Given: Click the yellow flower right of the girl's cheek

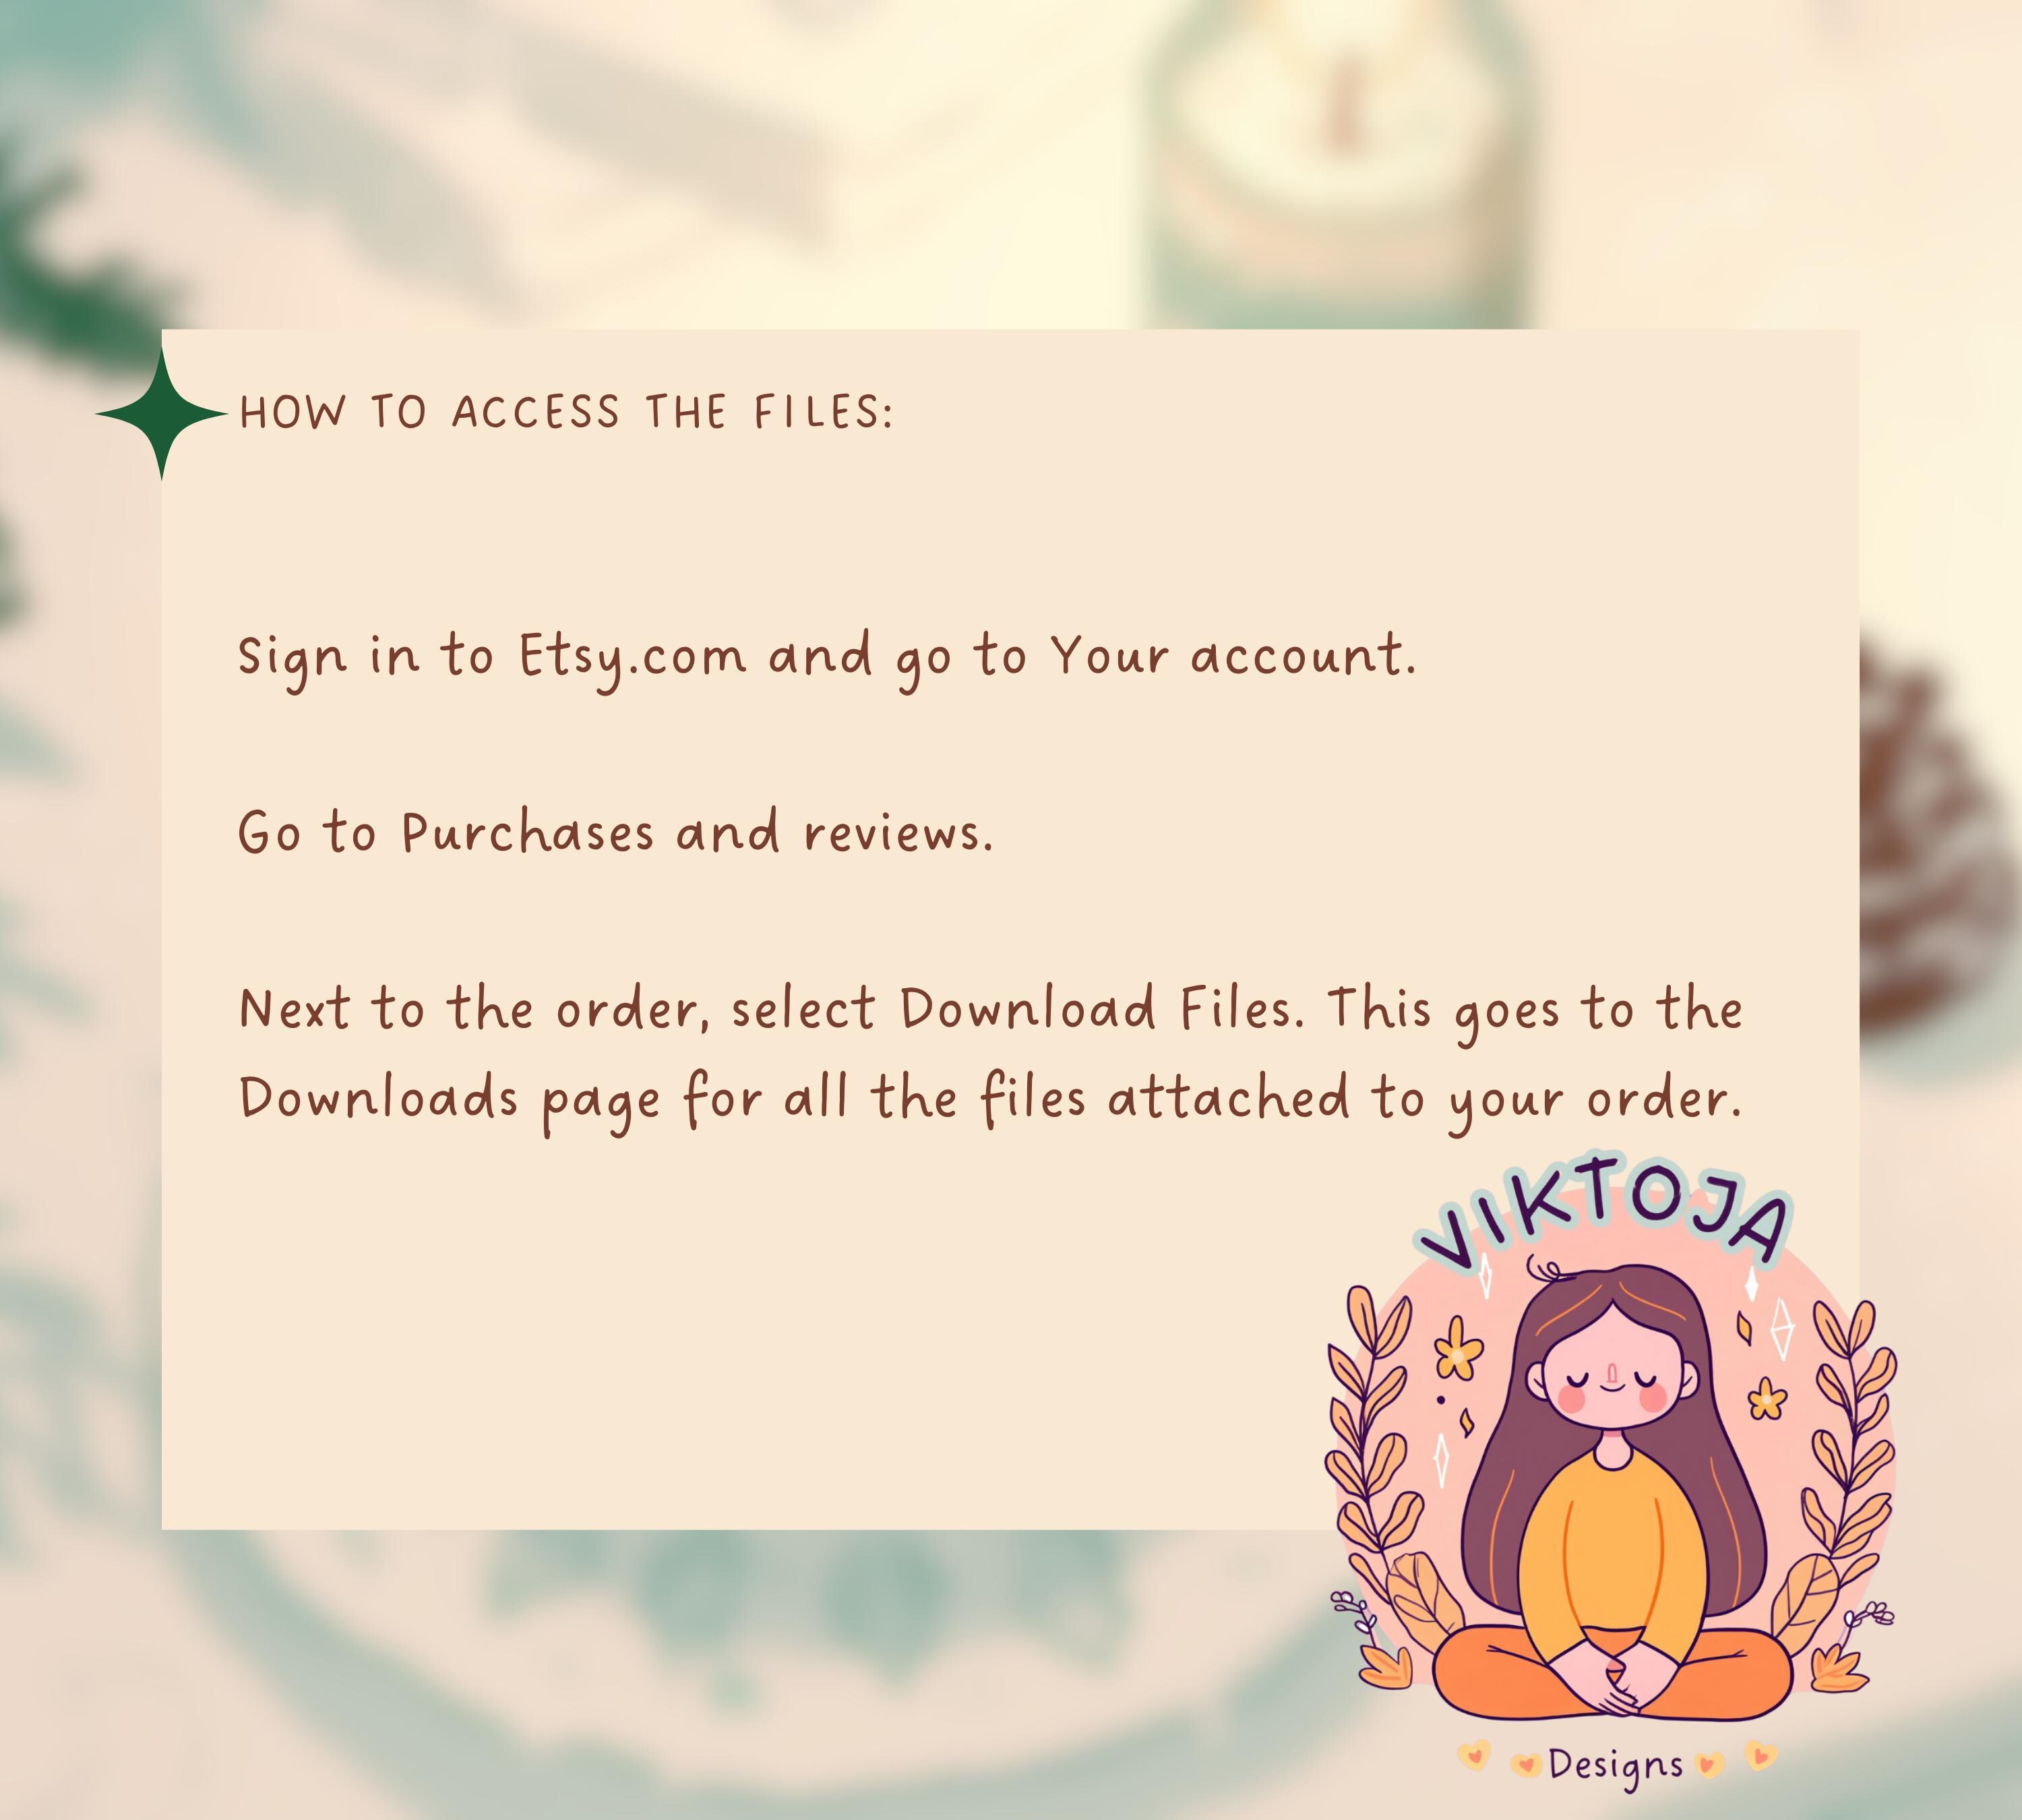Looking at the screenshot, I should point(1767,1397).
